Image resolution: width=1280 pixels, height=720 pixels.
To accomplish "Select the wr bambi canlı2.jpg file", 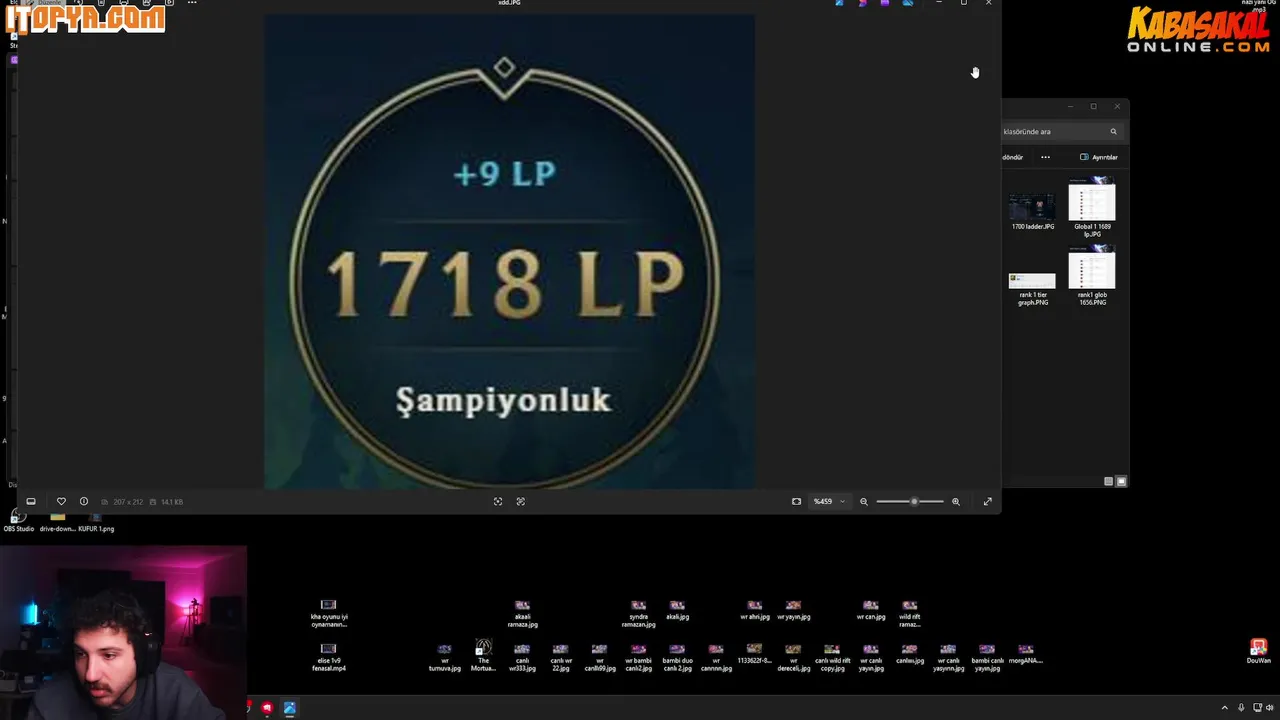I will [x=638, y=658].
